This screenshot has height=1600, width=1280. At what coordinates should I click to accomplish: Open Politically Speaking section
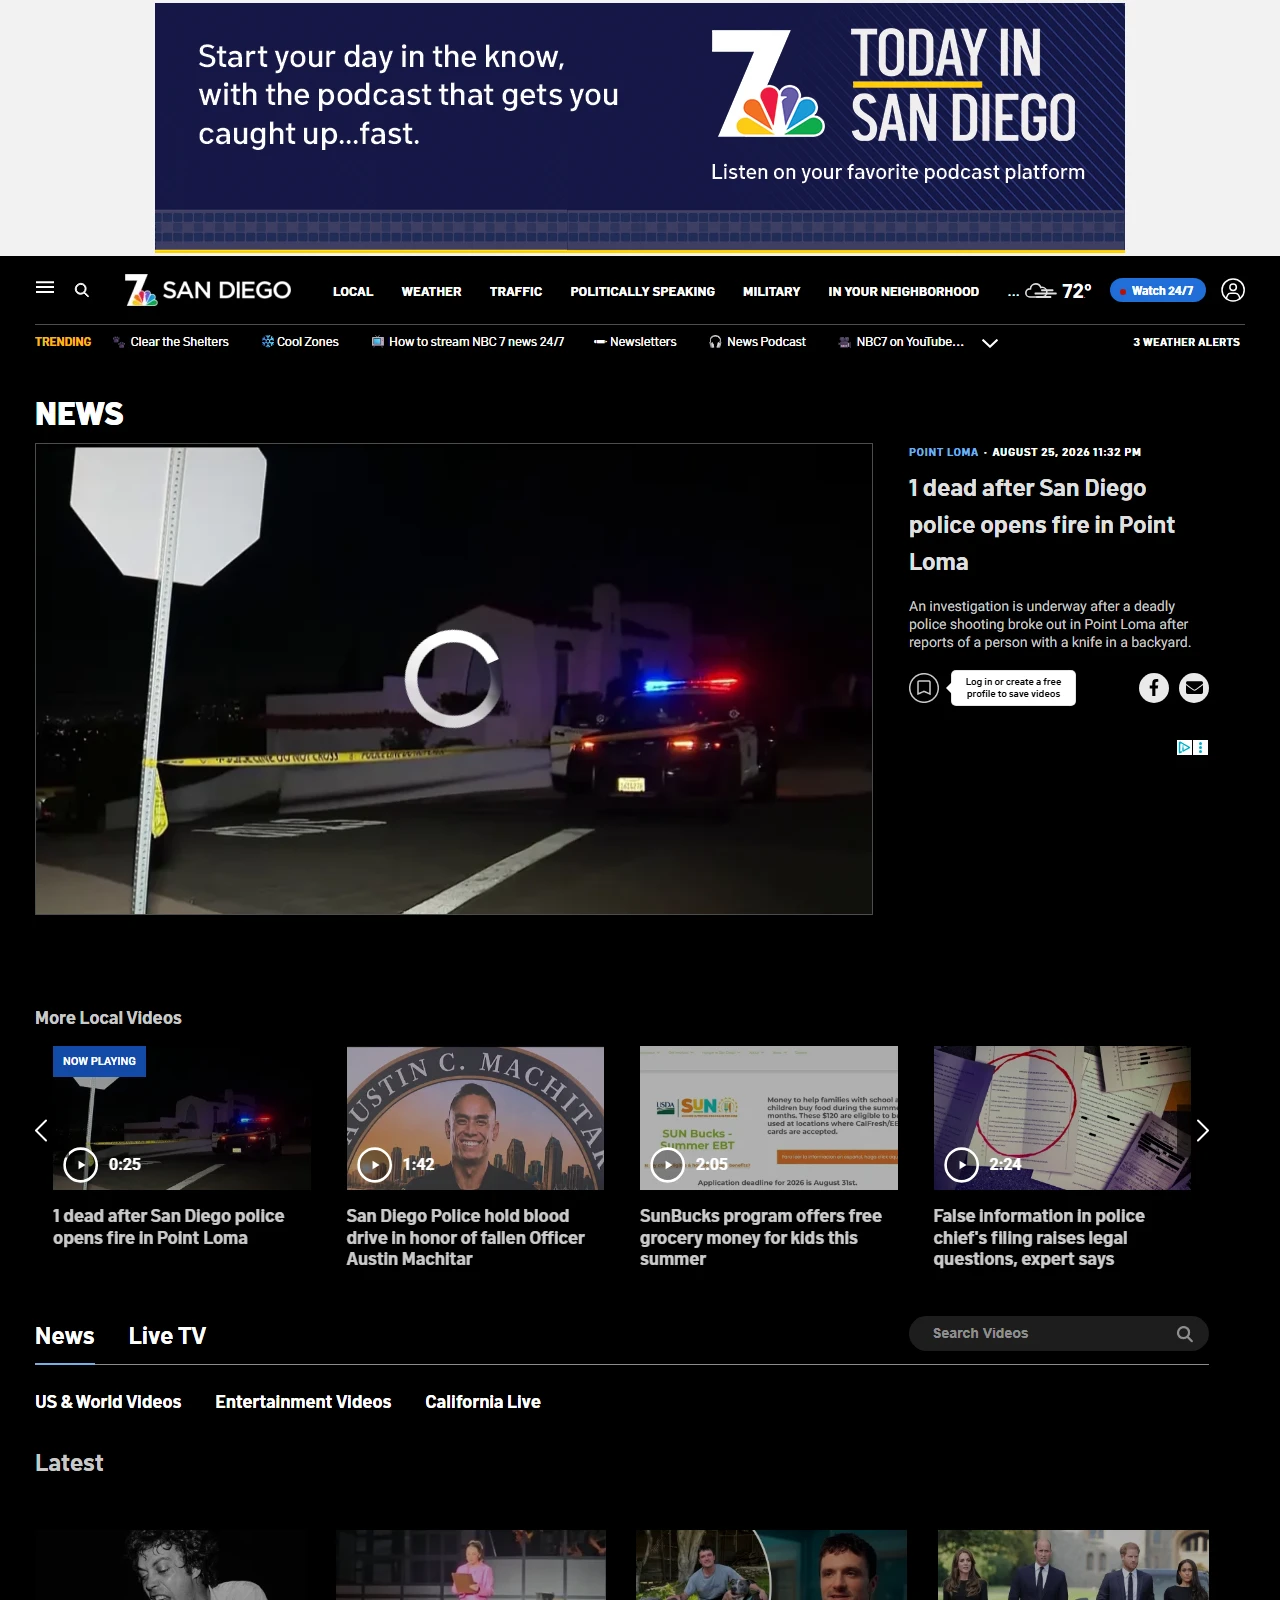[x=642, y=291]
